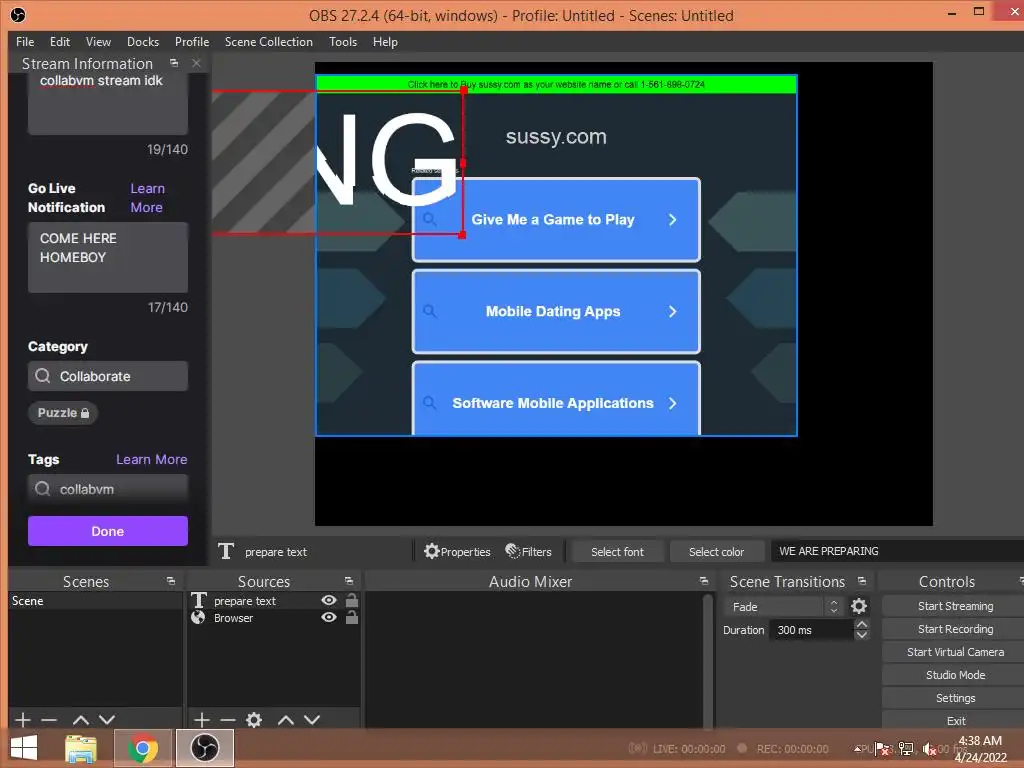Image resolution: width=1024 pixels, height=768 pixels.
Task: Remove selected source with minus icon
Action: (x=228, y=720)
